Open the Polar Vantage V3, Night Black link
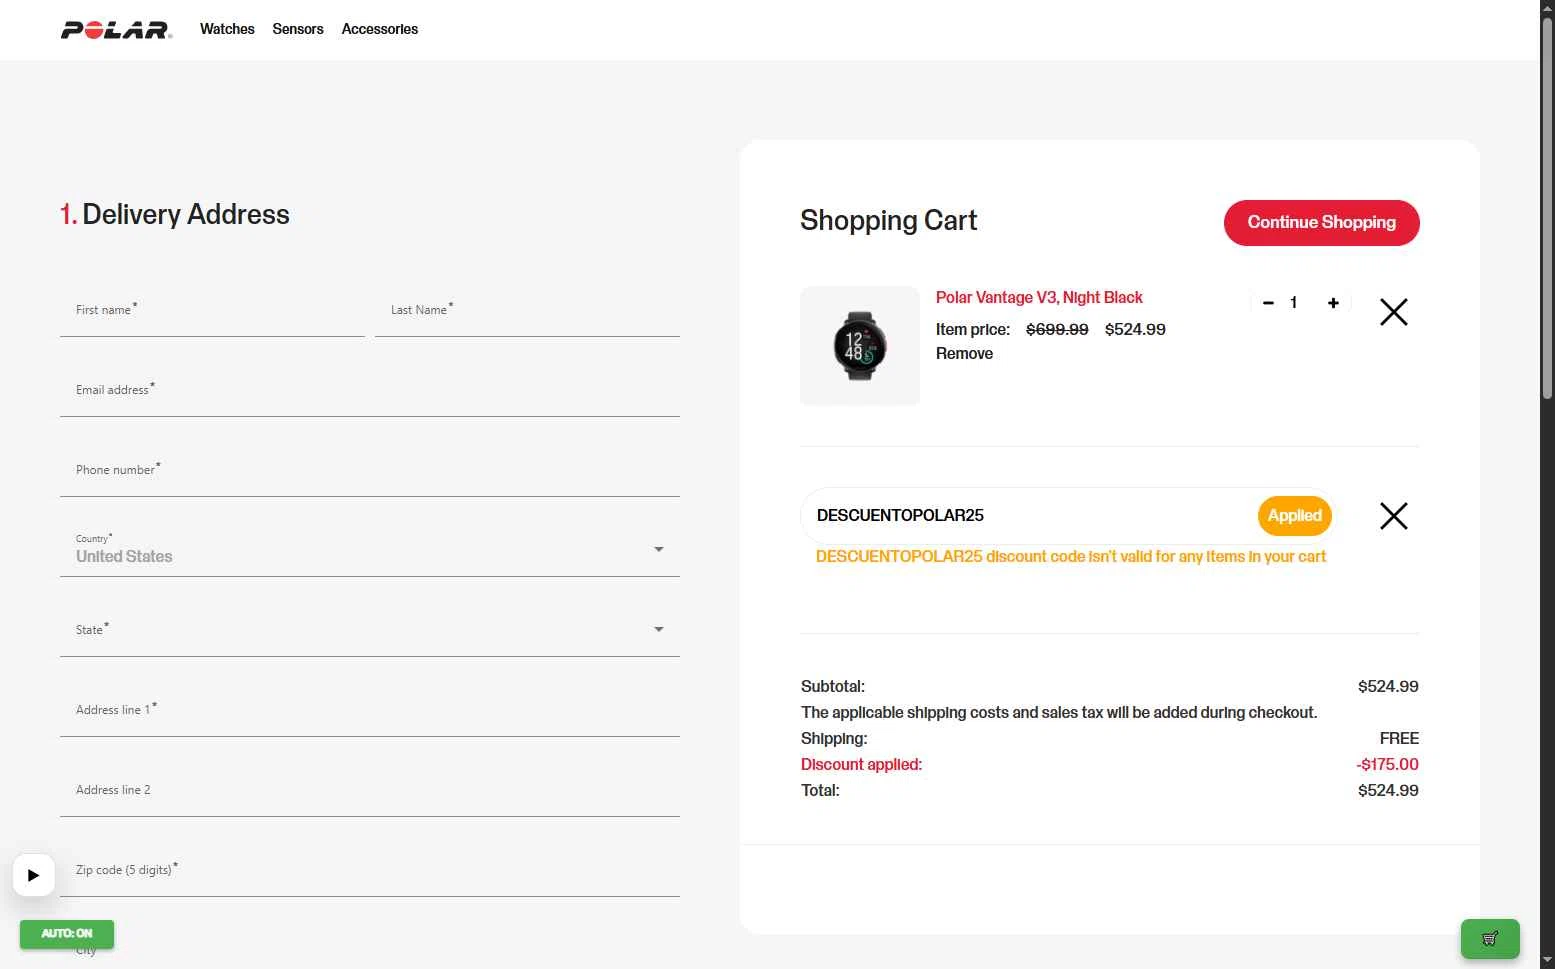This screenshot has height=969, width=1555. point(1039,297)
